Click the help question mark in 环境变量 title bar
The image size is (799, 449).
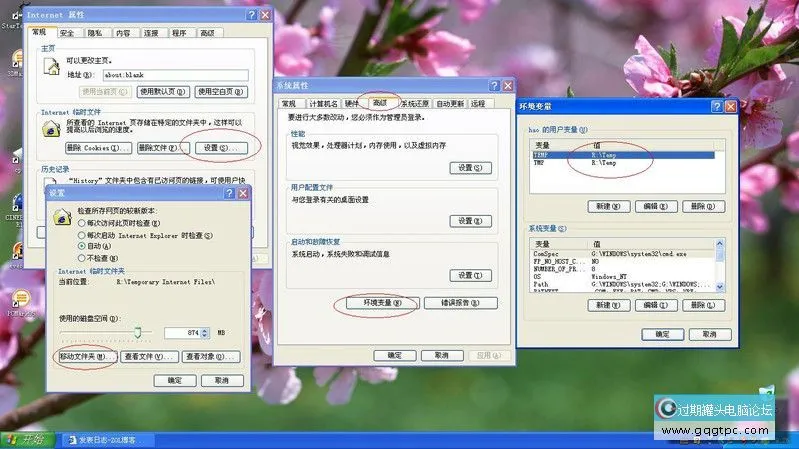pyautogui.click(x=716, y=106)
